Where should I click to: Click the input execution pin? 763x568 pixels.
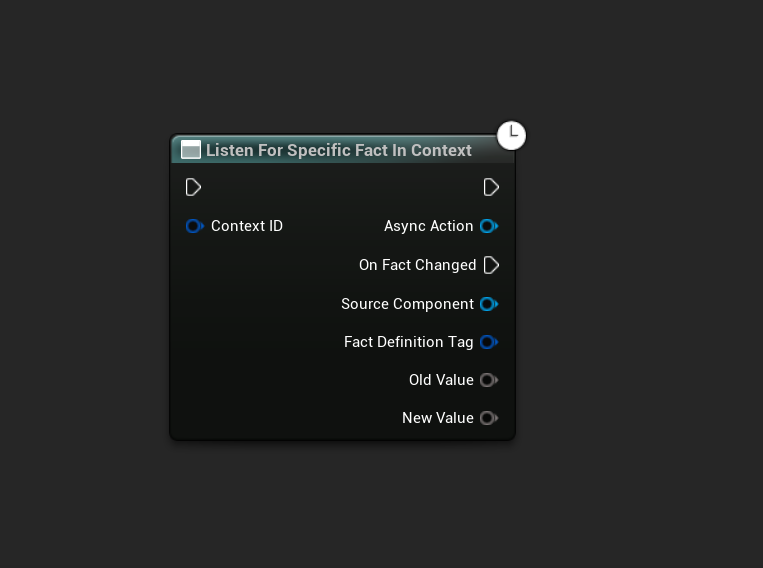[193, 187]
